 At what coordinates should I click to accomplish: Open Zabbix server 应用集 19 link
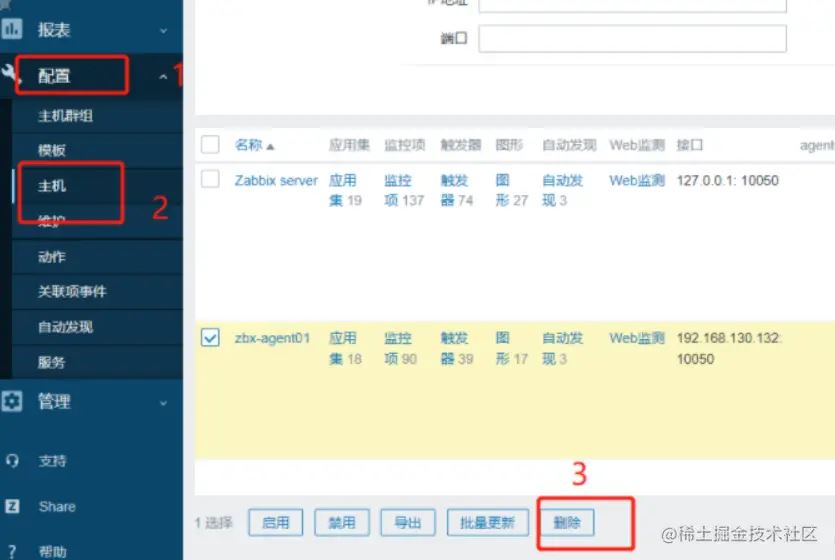[345, 190]
